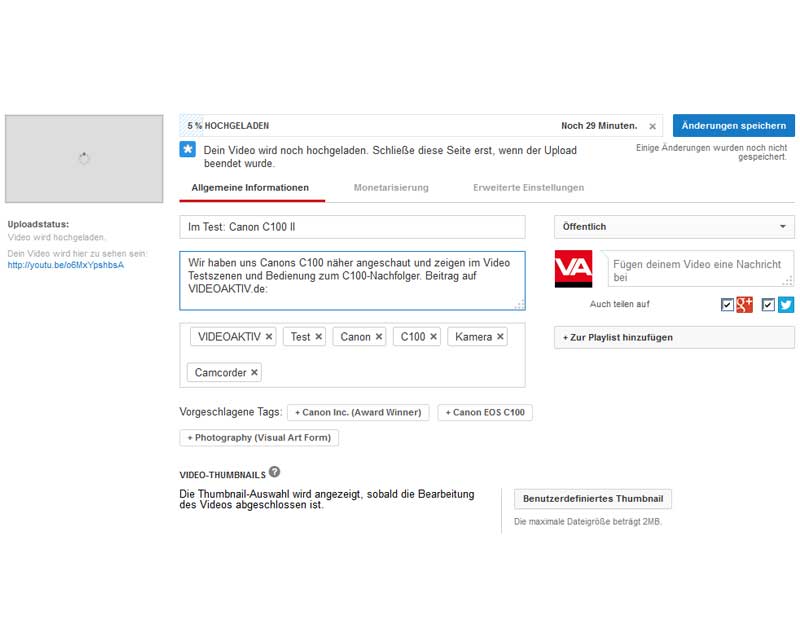Click the VA channel logo
800x640 pixels.
click(x=573, y=268)
